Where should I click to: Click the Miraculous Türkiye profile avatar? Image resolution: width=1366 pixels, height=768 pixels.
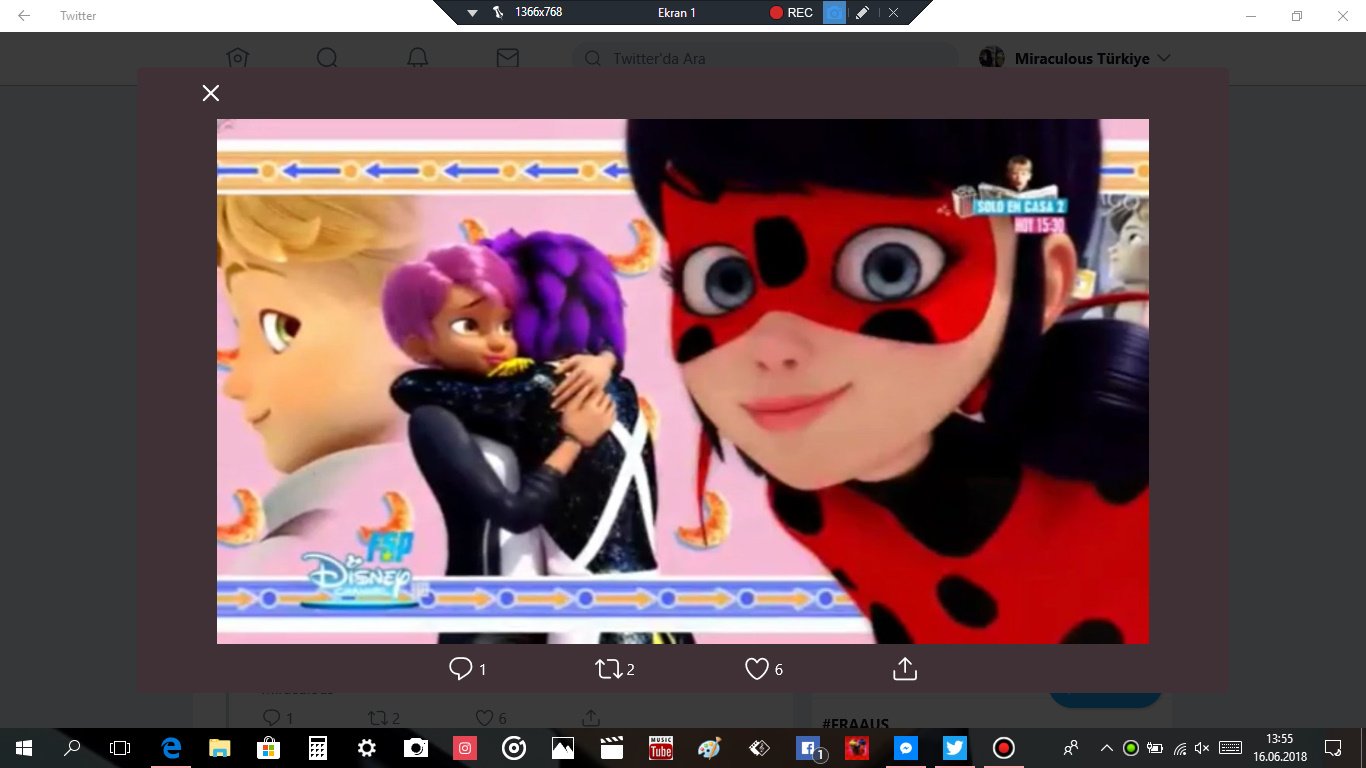[x=991, y=58]
